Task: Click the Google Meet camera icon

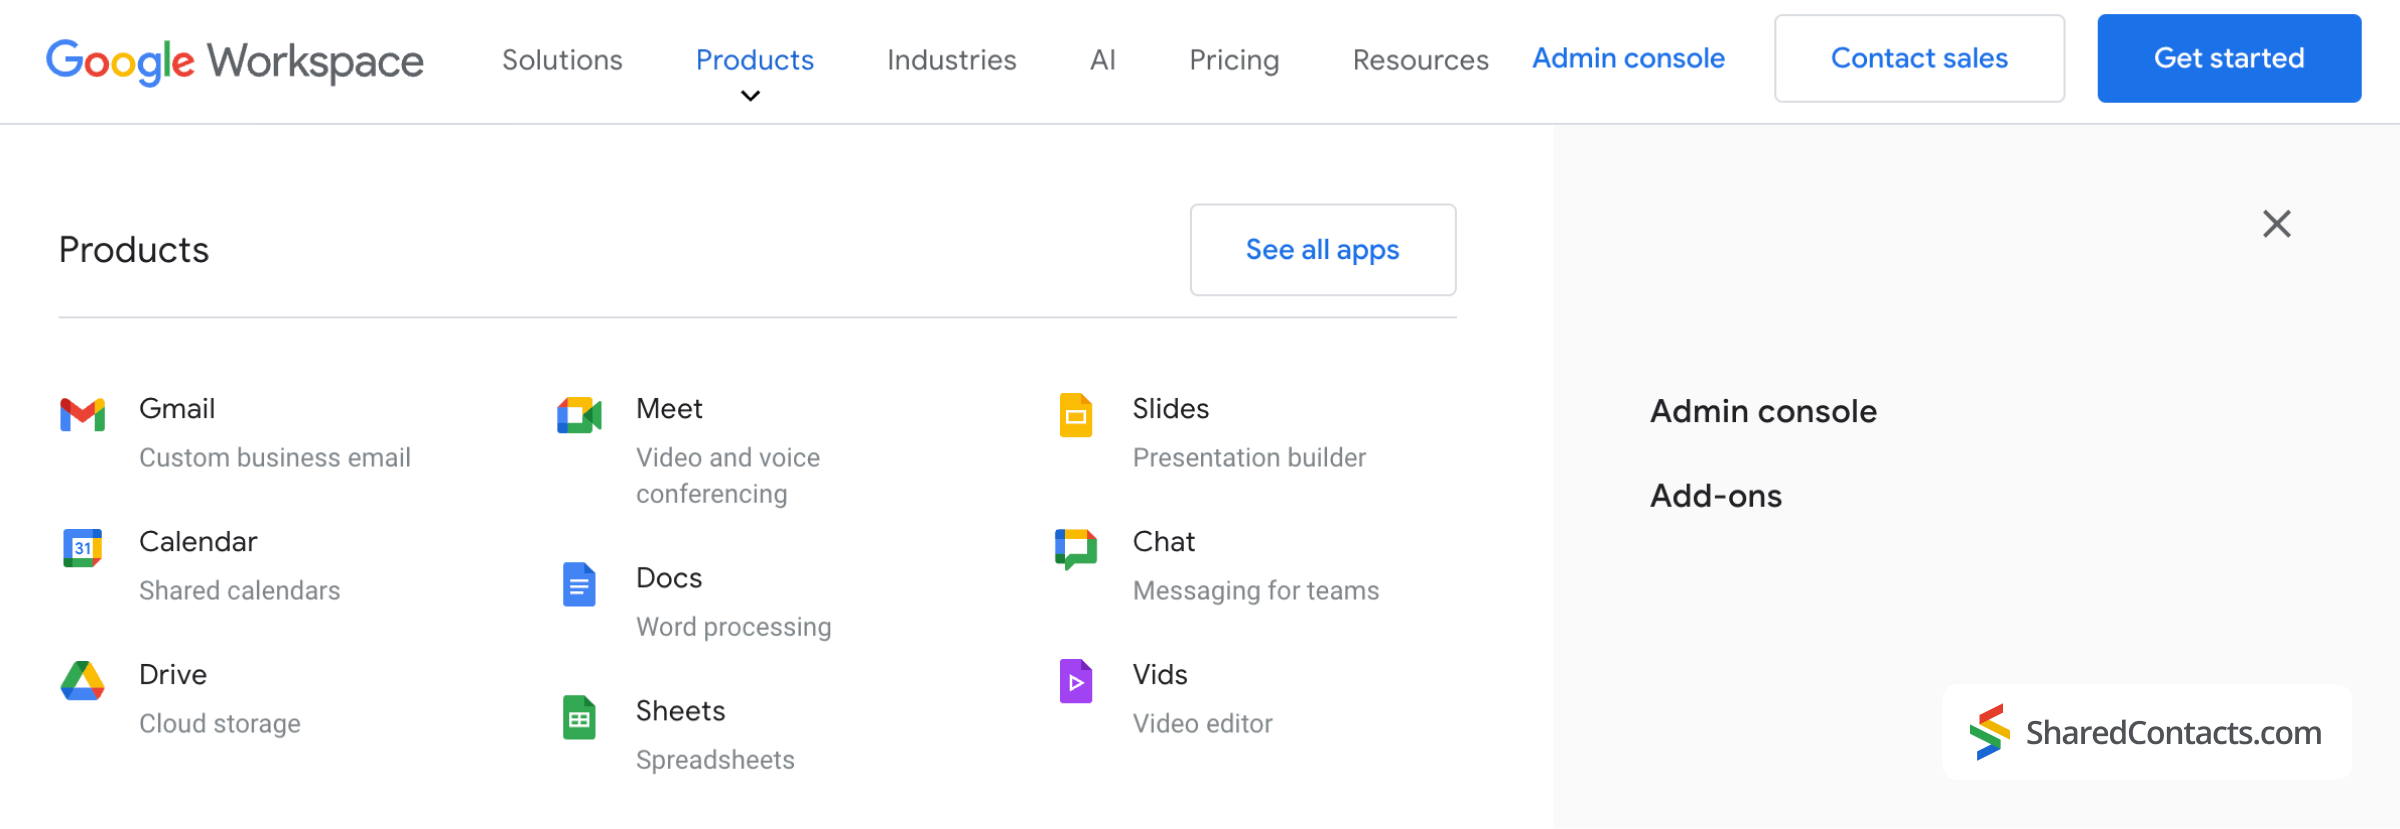Action: [579, 415]
